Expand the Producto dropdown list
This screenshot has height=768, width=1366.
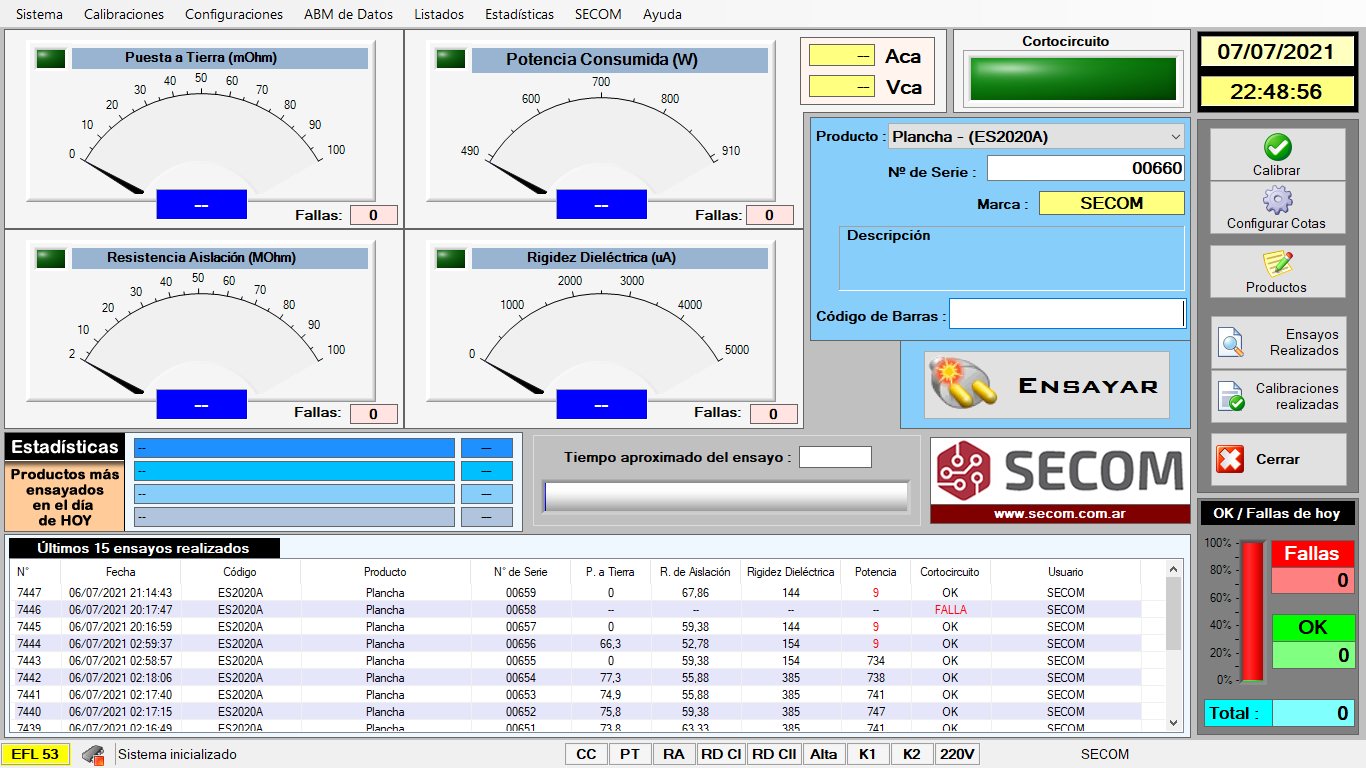tap(1175, 136)
